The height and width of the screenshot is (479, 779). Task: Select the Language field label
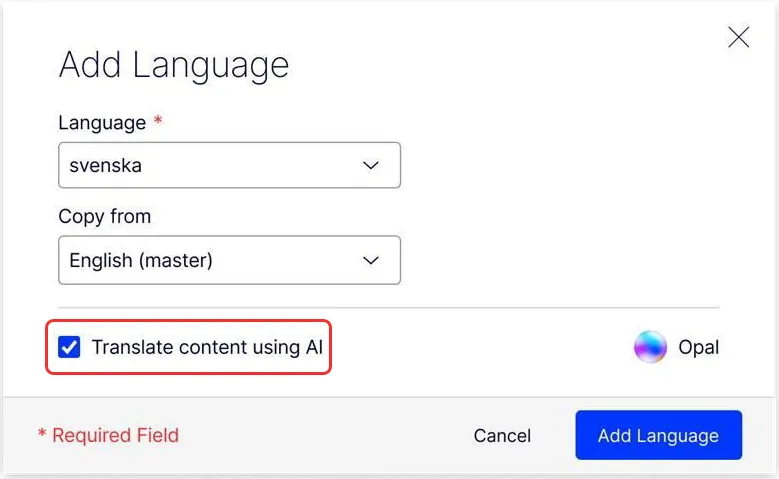pos(102,123)
